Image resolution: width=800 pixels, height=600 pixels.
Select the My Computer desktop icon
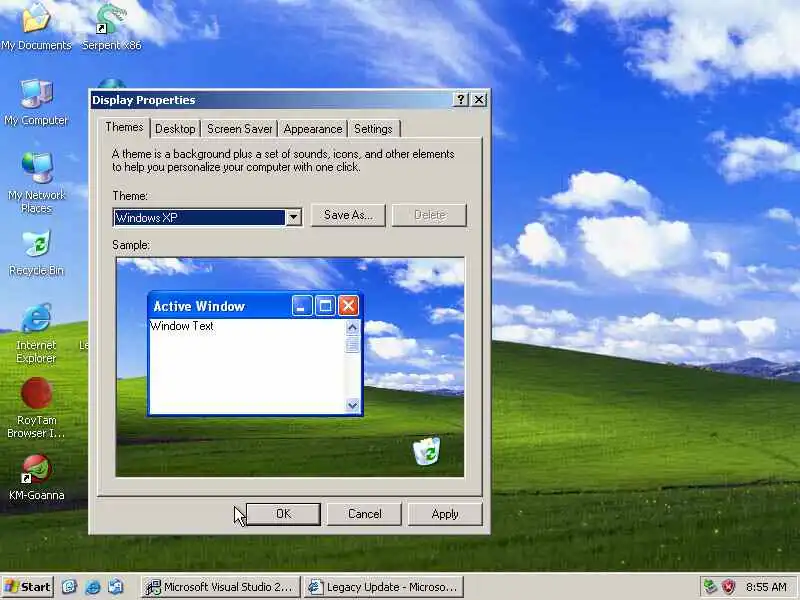36,102
